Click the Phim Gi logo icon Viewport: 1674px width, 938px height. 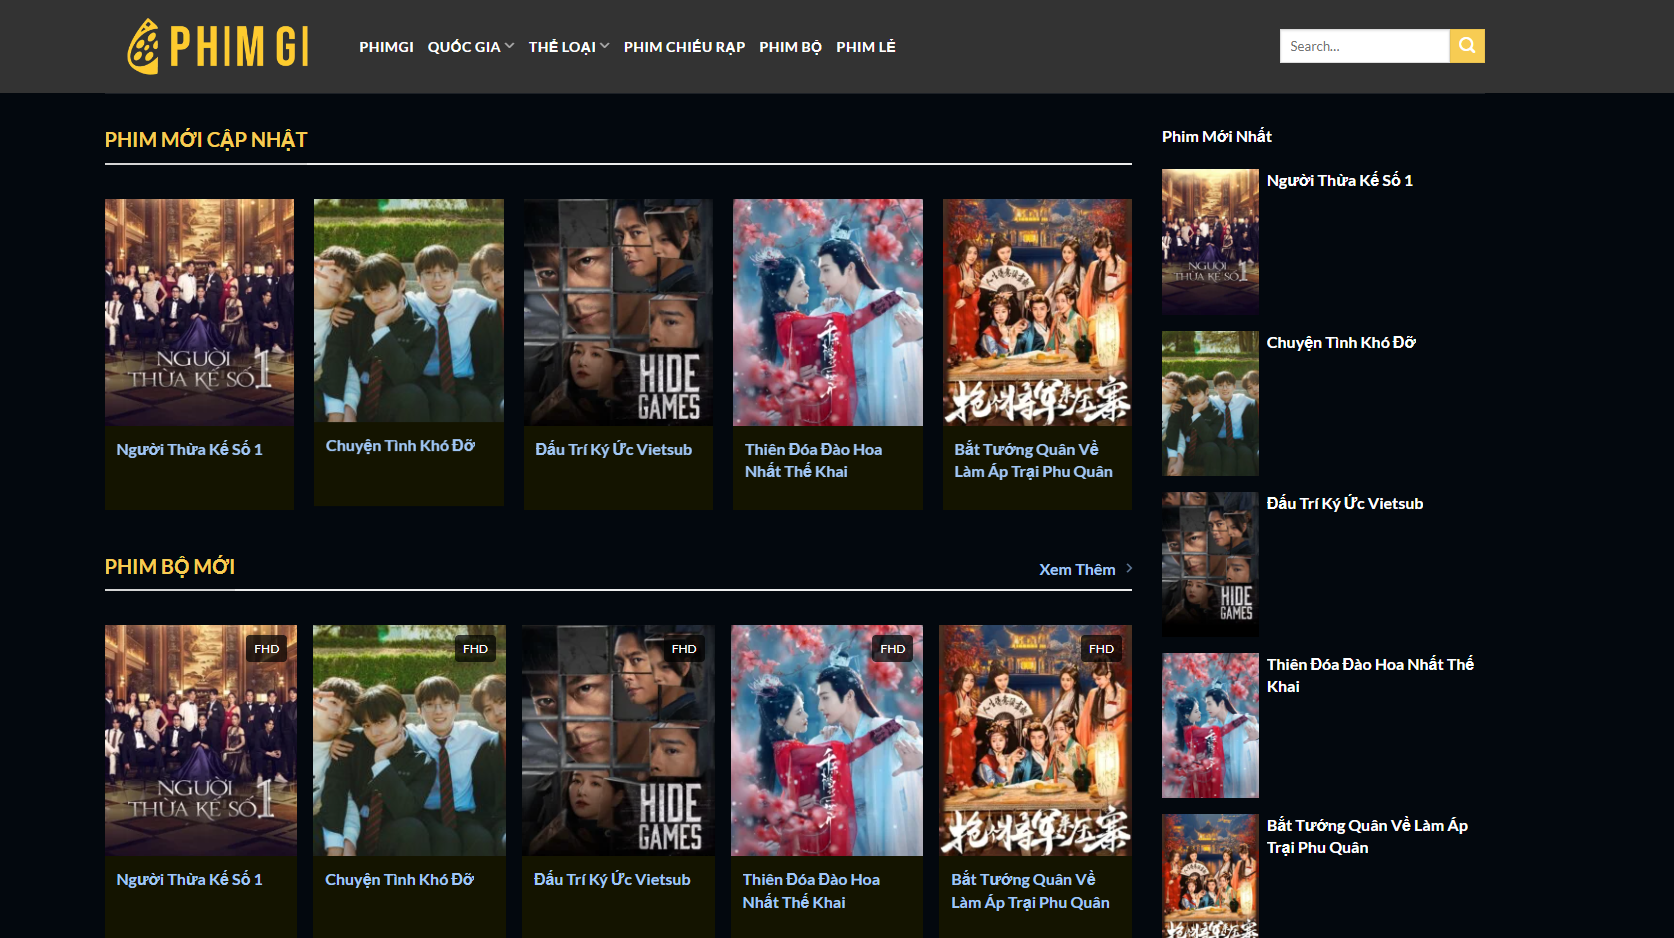coord(143,47)
